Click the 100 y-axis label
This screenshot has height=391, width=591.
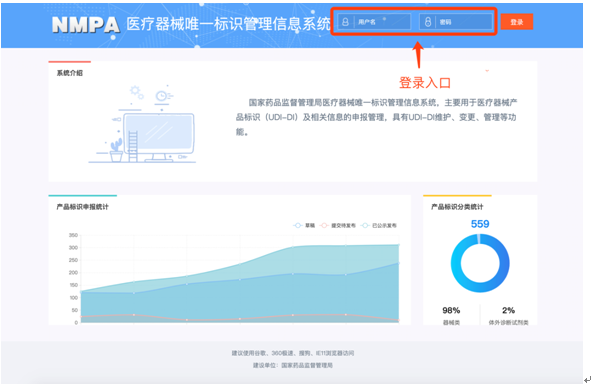tap(73, 297)
